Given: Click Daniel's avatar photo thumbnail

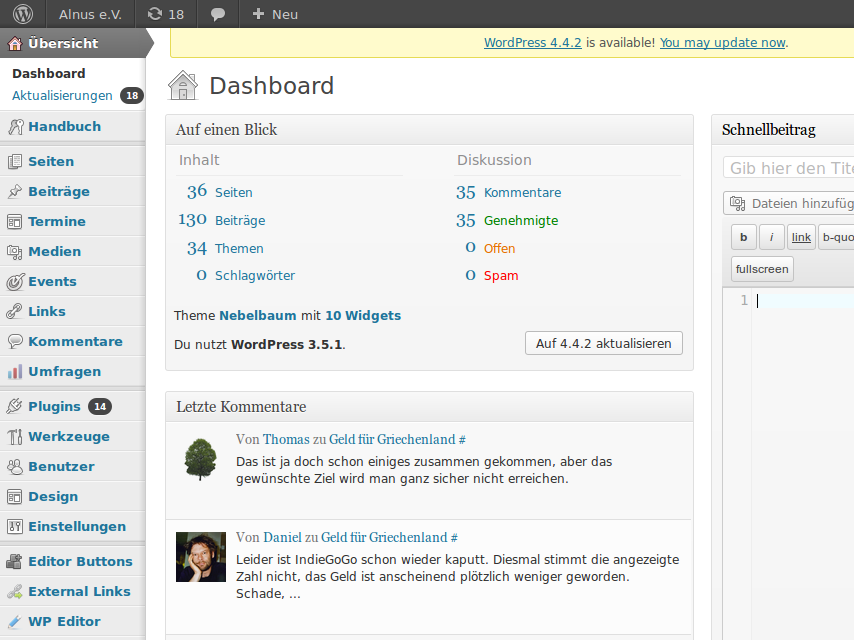Looking at the screenshot, I should click(x=201, y=557).
